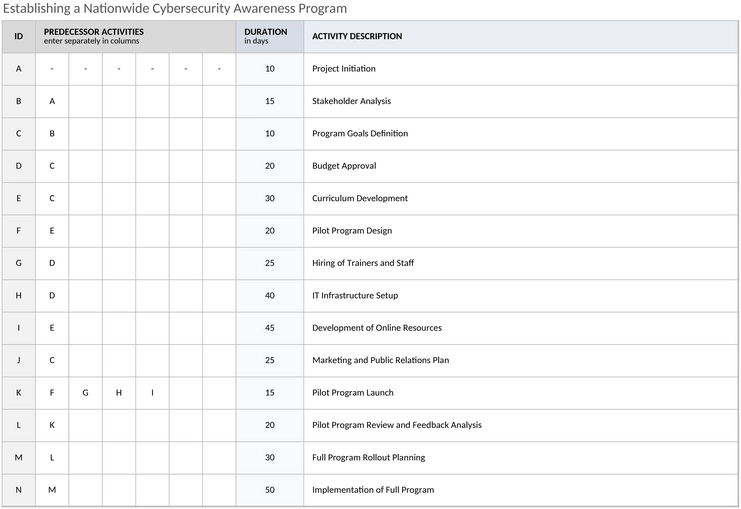Click predecessor 'D' in IT Infrastructure Setup row

point(52,295)
